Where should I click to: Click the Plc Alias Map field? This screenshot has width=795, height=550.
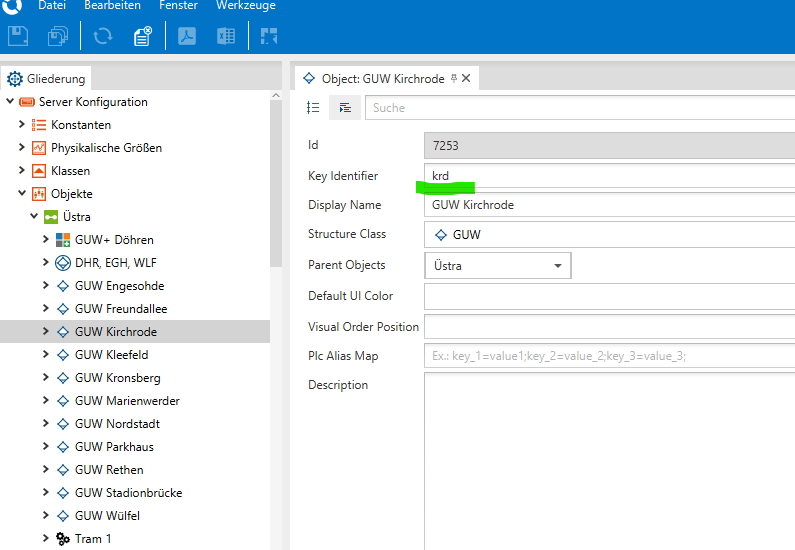click(x=609, y=356)
